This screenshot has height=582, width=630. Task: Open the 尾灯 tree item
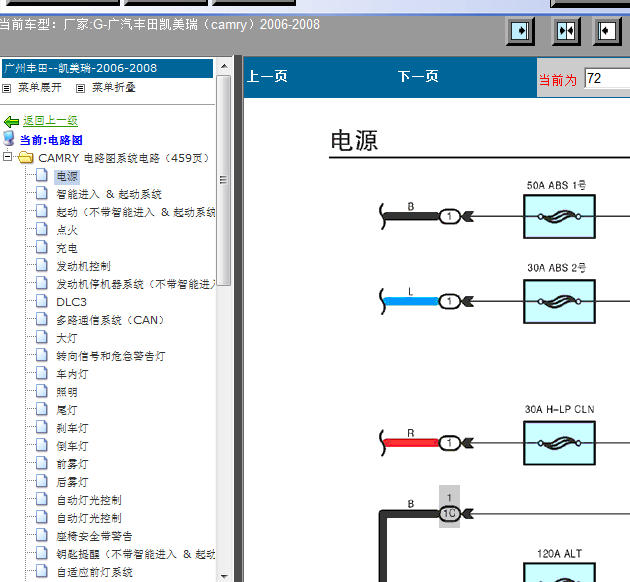(x=67, y=410)
